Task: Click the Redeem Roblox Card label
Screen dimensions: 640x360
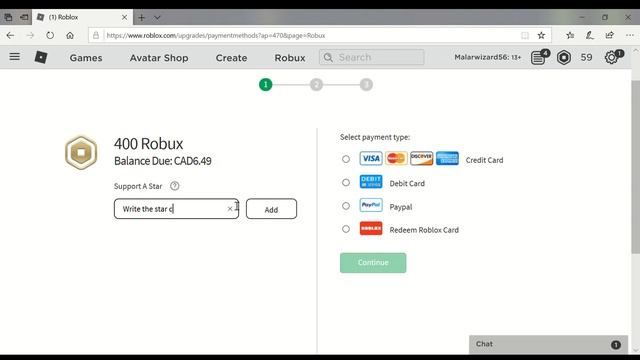Action: 424,230
